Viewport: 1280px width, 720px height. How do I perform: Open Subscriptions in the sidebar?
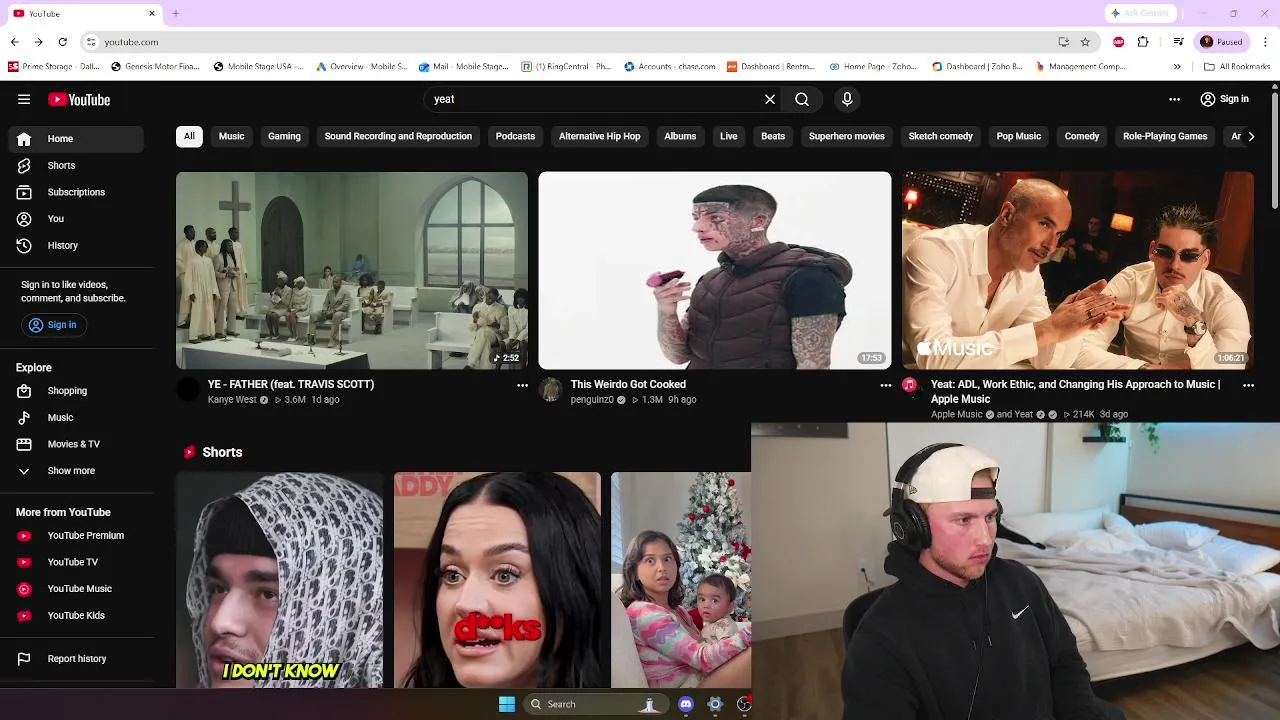tap(76, 192)
